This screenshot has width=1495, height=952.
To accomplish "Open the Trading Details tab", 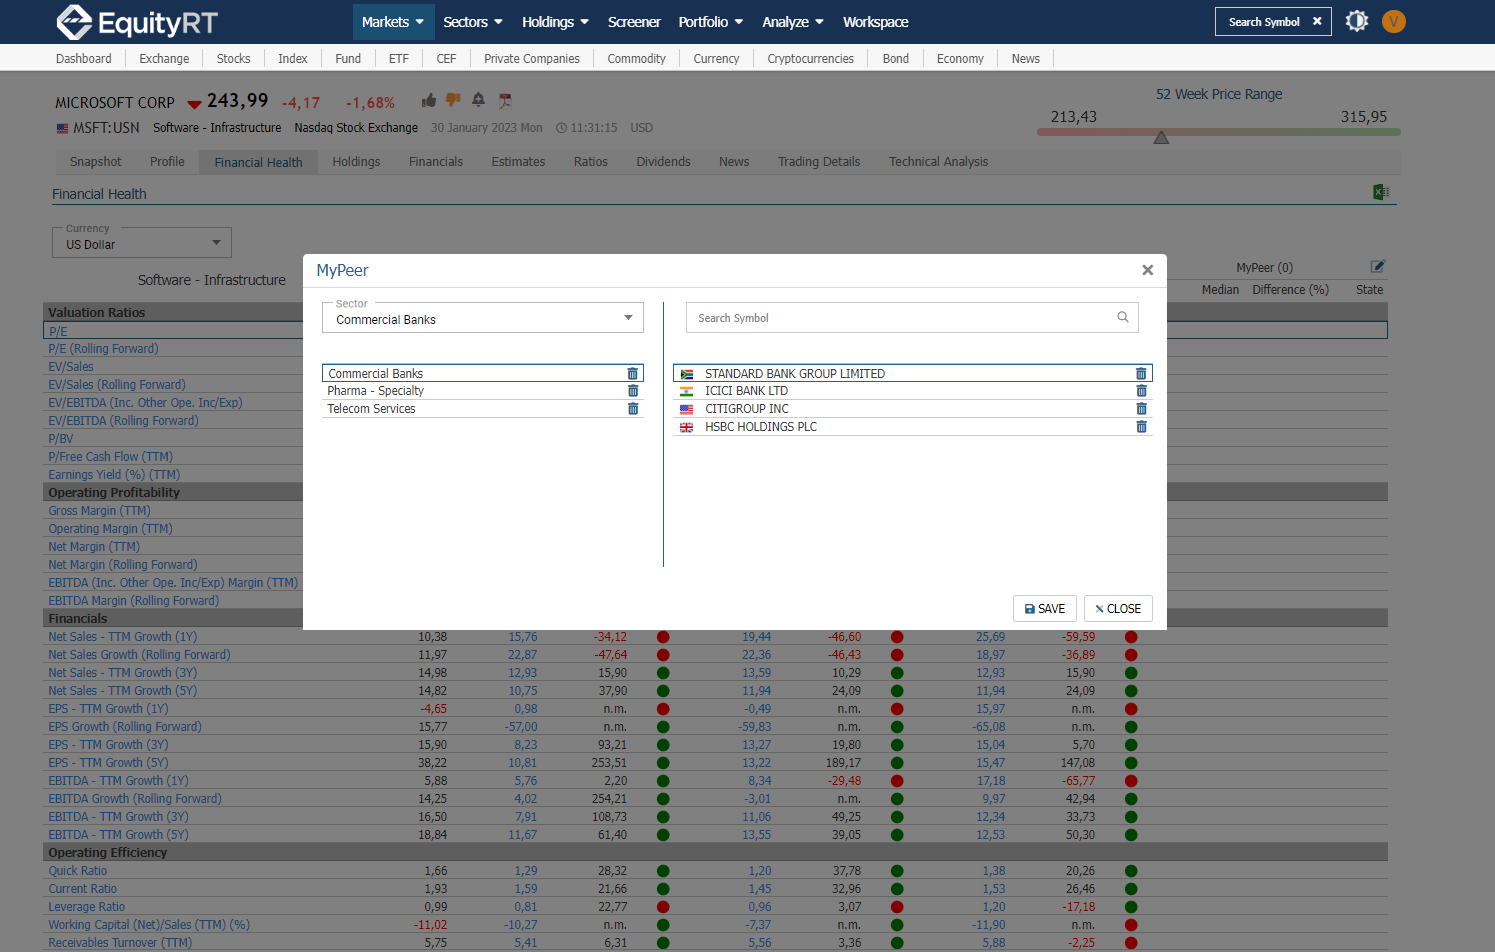I will (x=819, y=162).
